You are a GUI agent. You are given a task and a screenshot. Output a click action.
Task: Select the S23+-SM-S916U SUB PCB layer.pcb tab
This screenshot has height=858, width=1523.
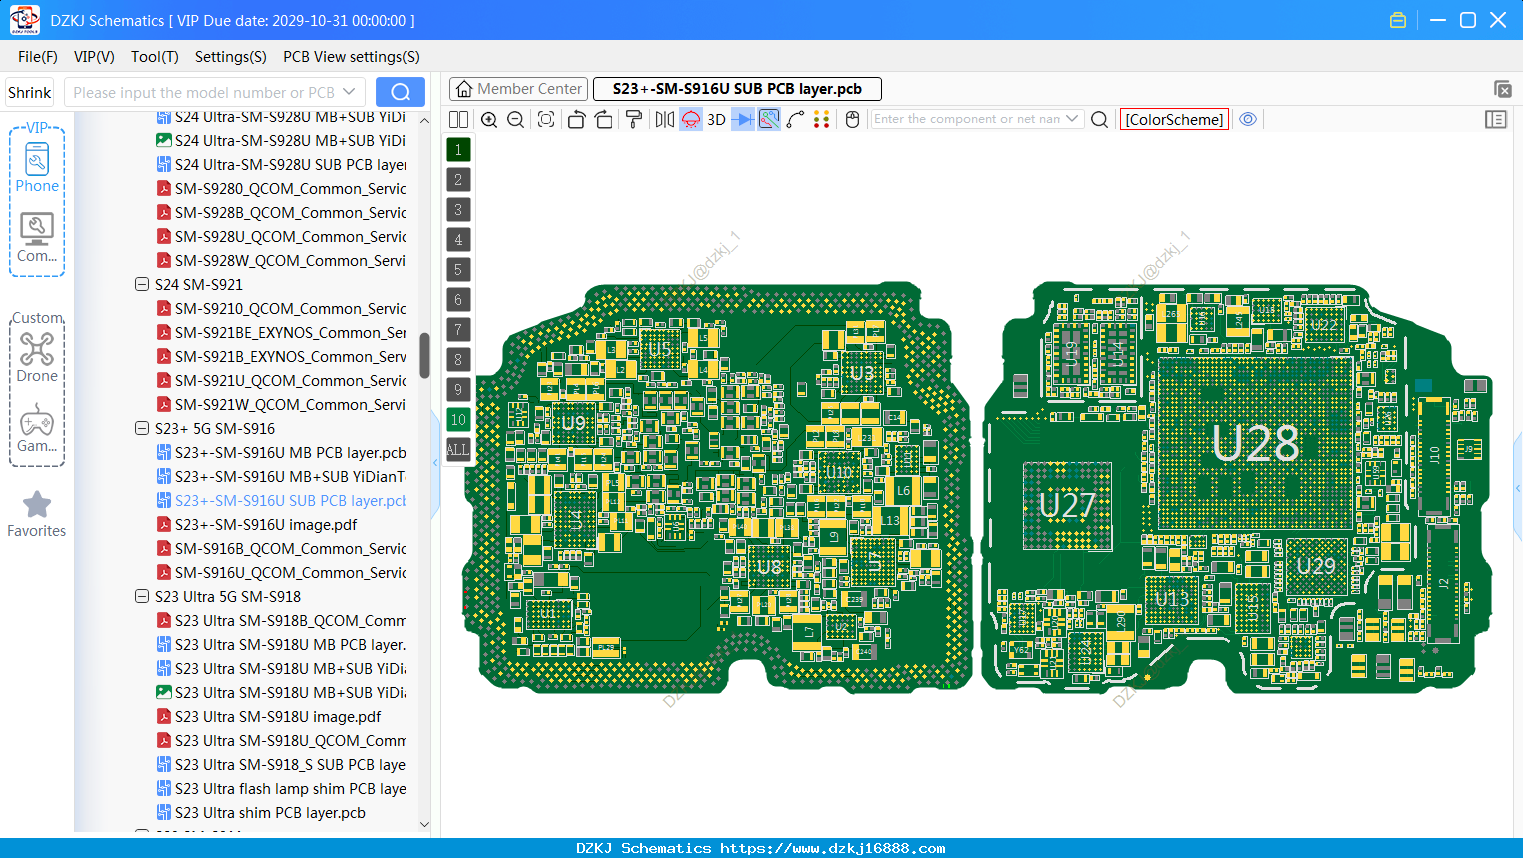coord(737,89)
